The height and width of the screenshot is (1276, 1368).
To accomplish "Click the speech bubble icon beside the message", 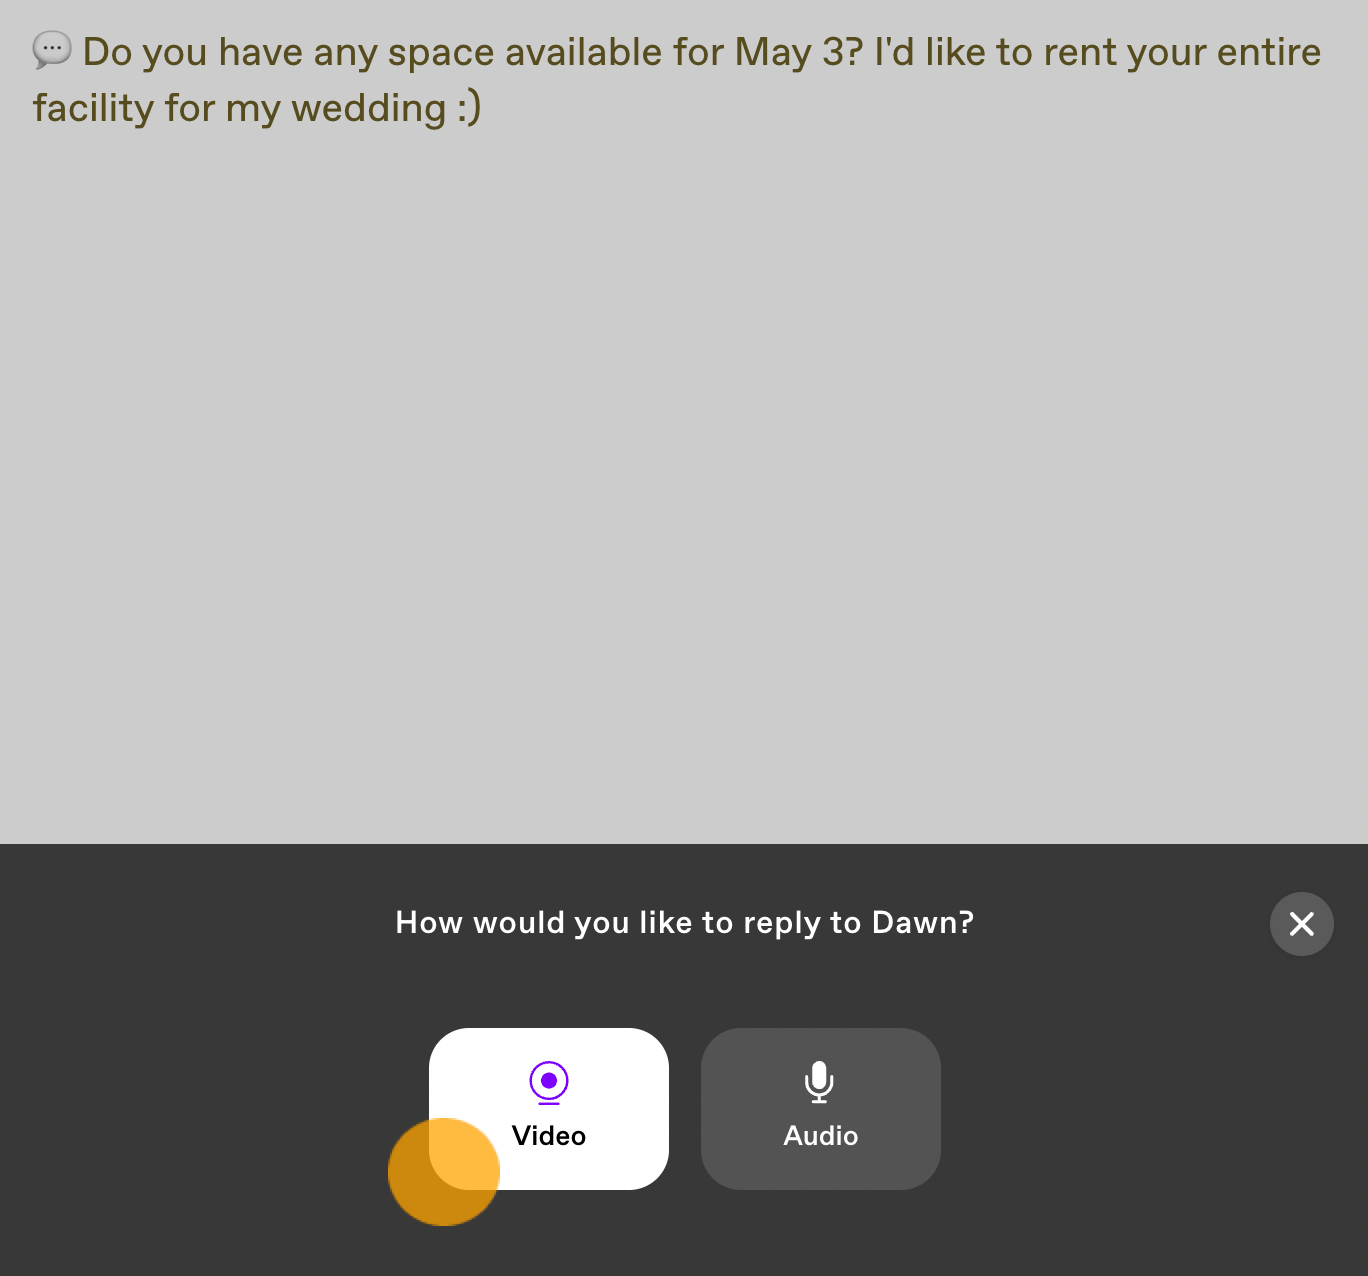I will [x=52, y=50].
